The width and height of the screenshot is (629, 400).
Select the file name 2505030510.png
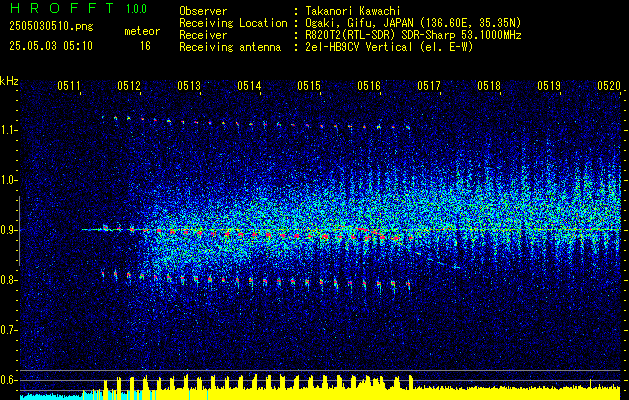coord(51,26)
